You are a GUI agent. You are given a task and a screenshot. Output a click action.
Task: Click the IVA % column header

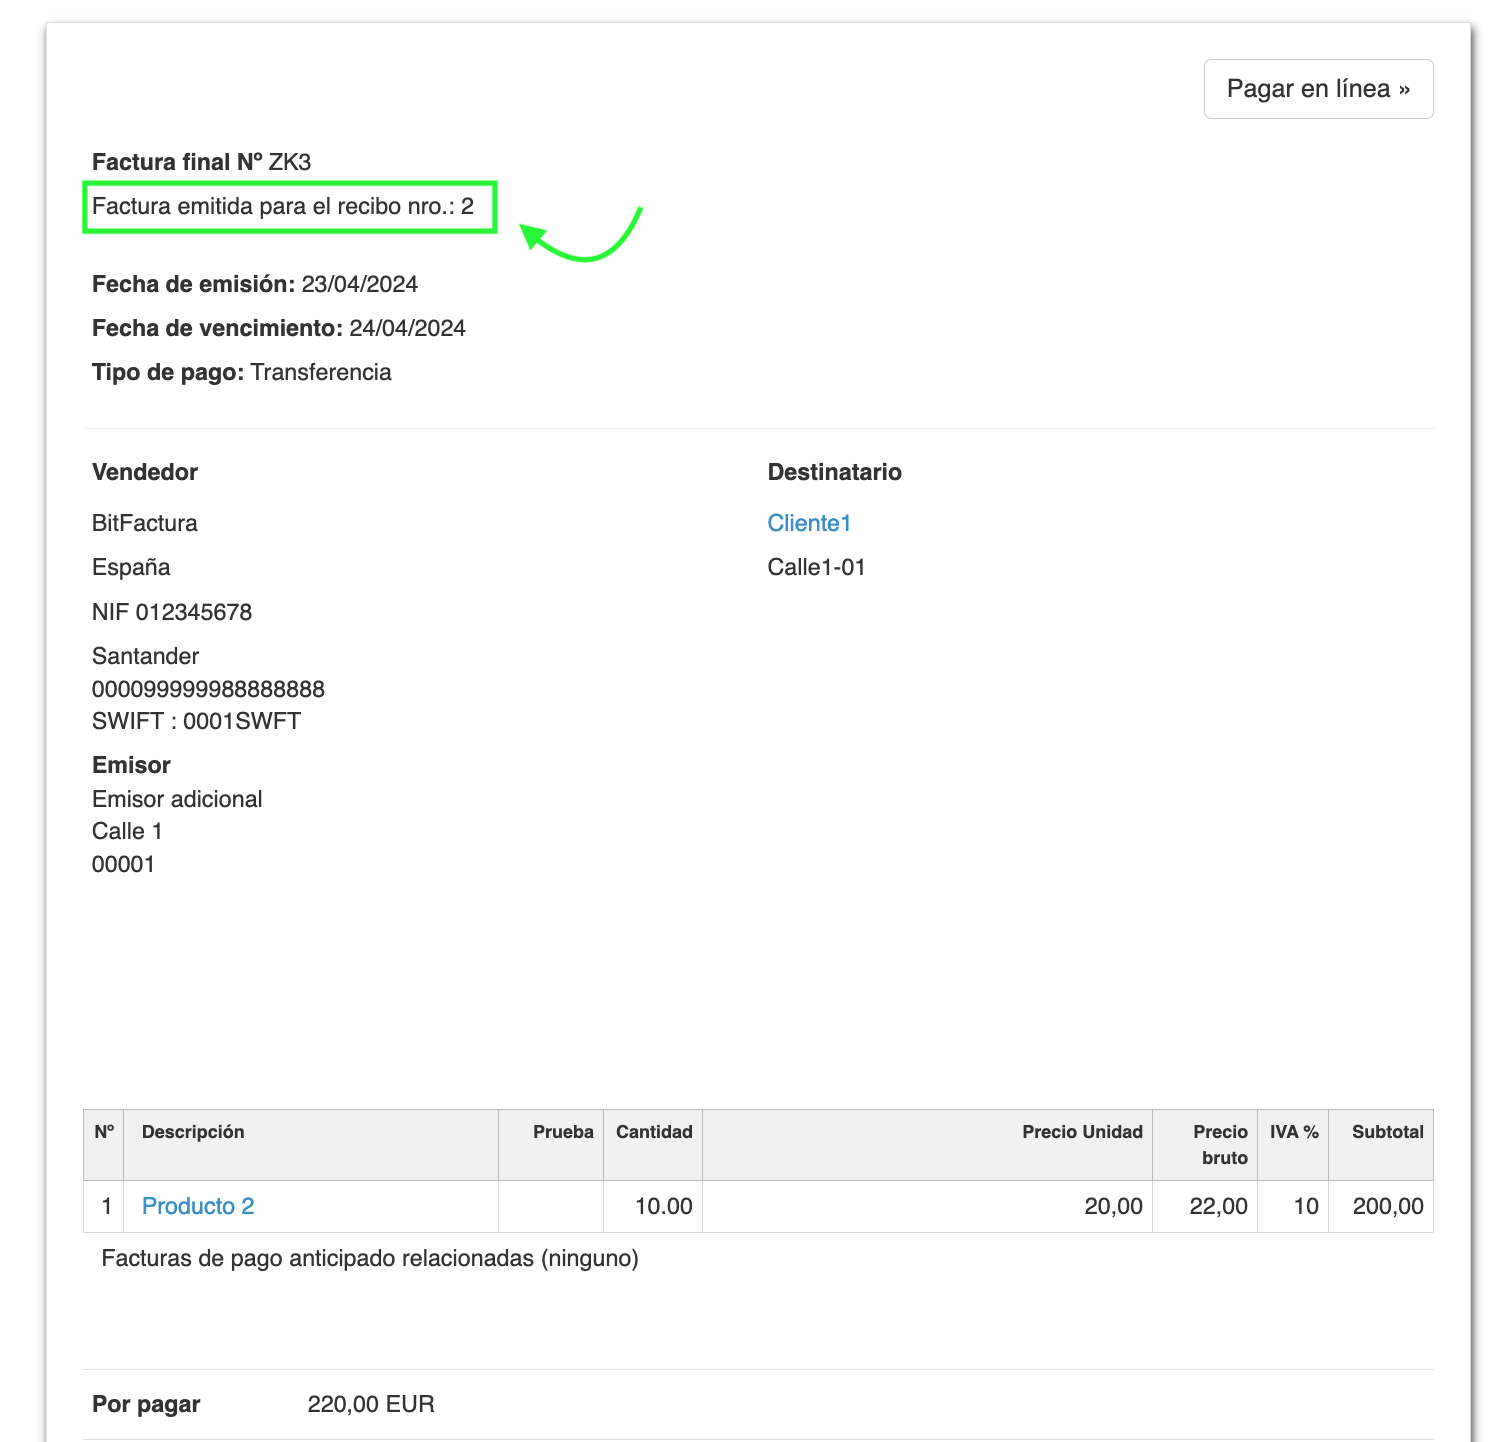click(x=1294, y=1132)
